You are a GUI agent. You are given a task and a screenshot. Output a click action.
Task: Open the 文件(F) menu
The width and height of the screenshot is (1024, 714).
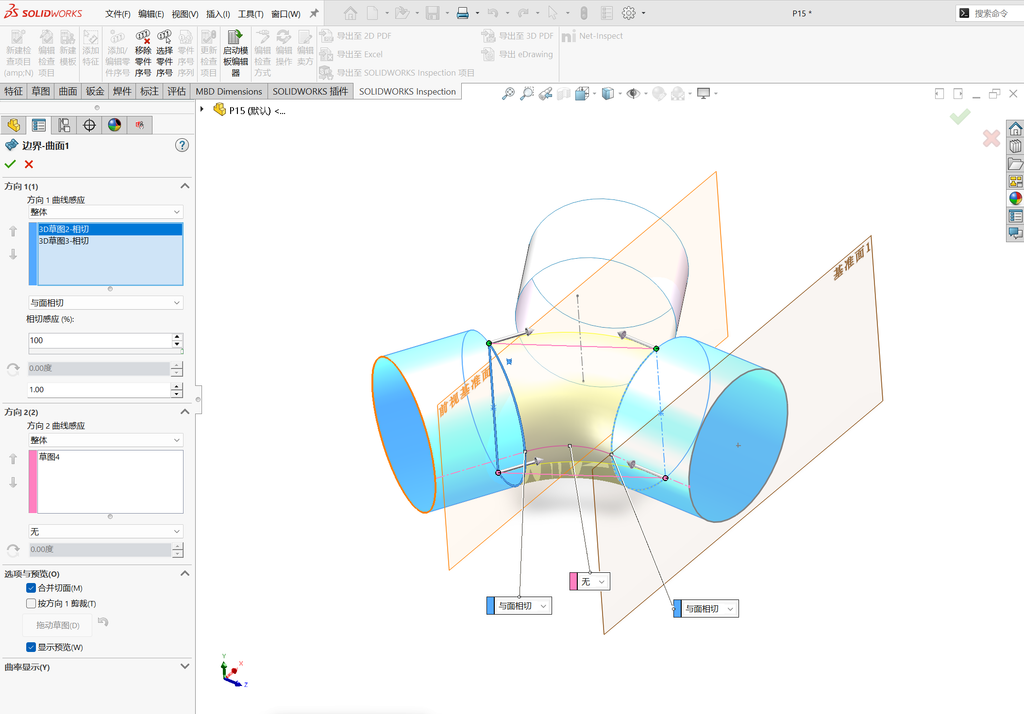118,14
